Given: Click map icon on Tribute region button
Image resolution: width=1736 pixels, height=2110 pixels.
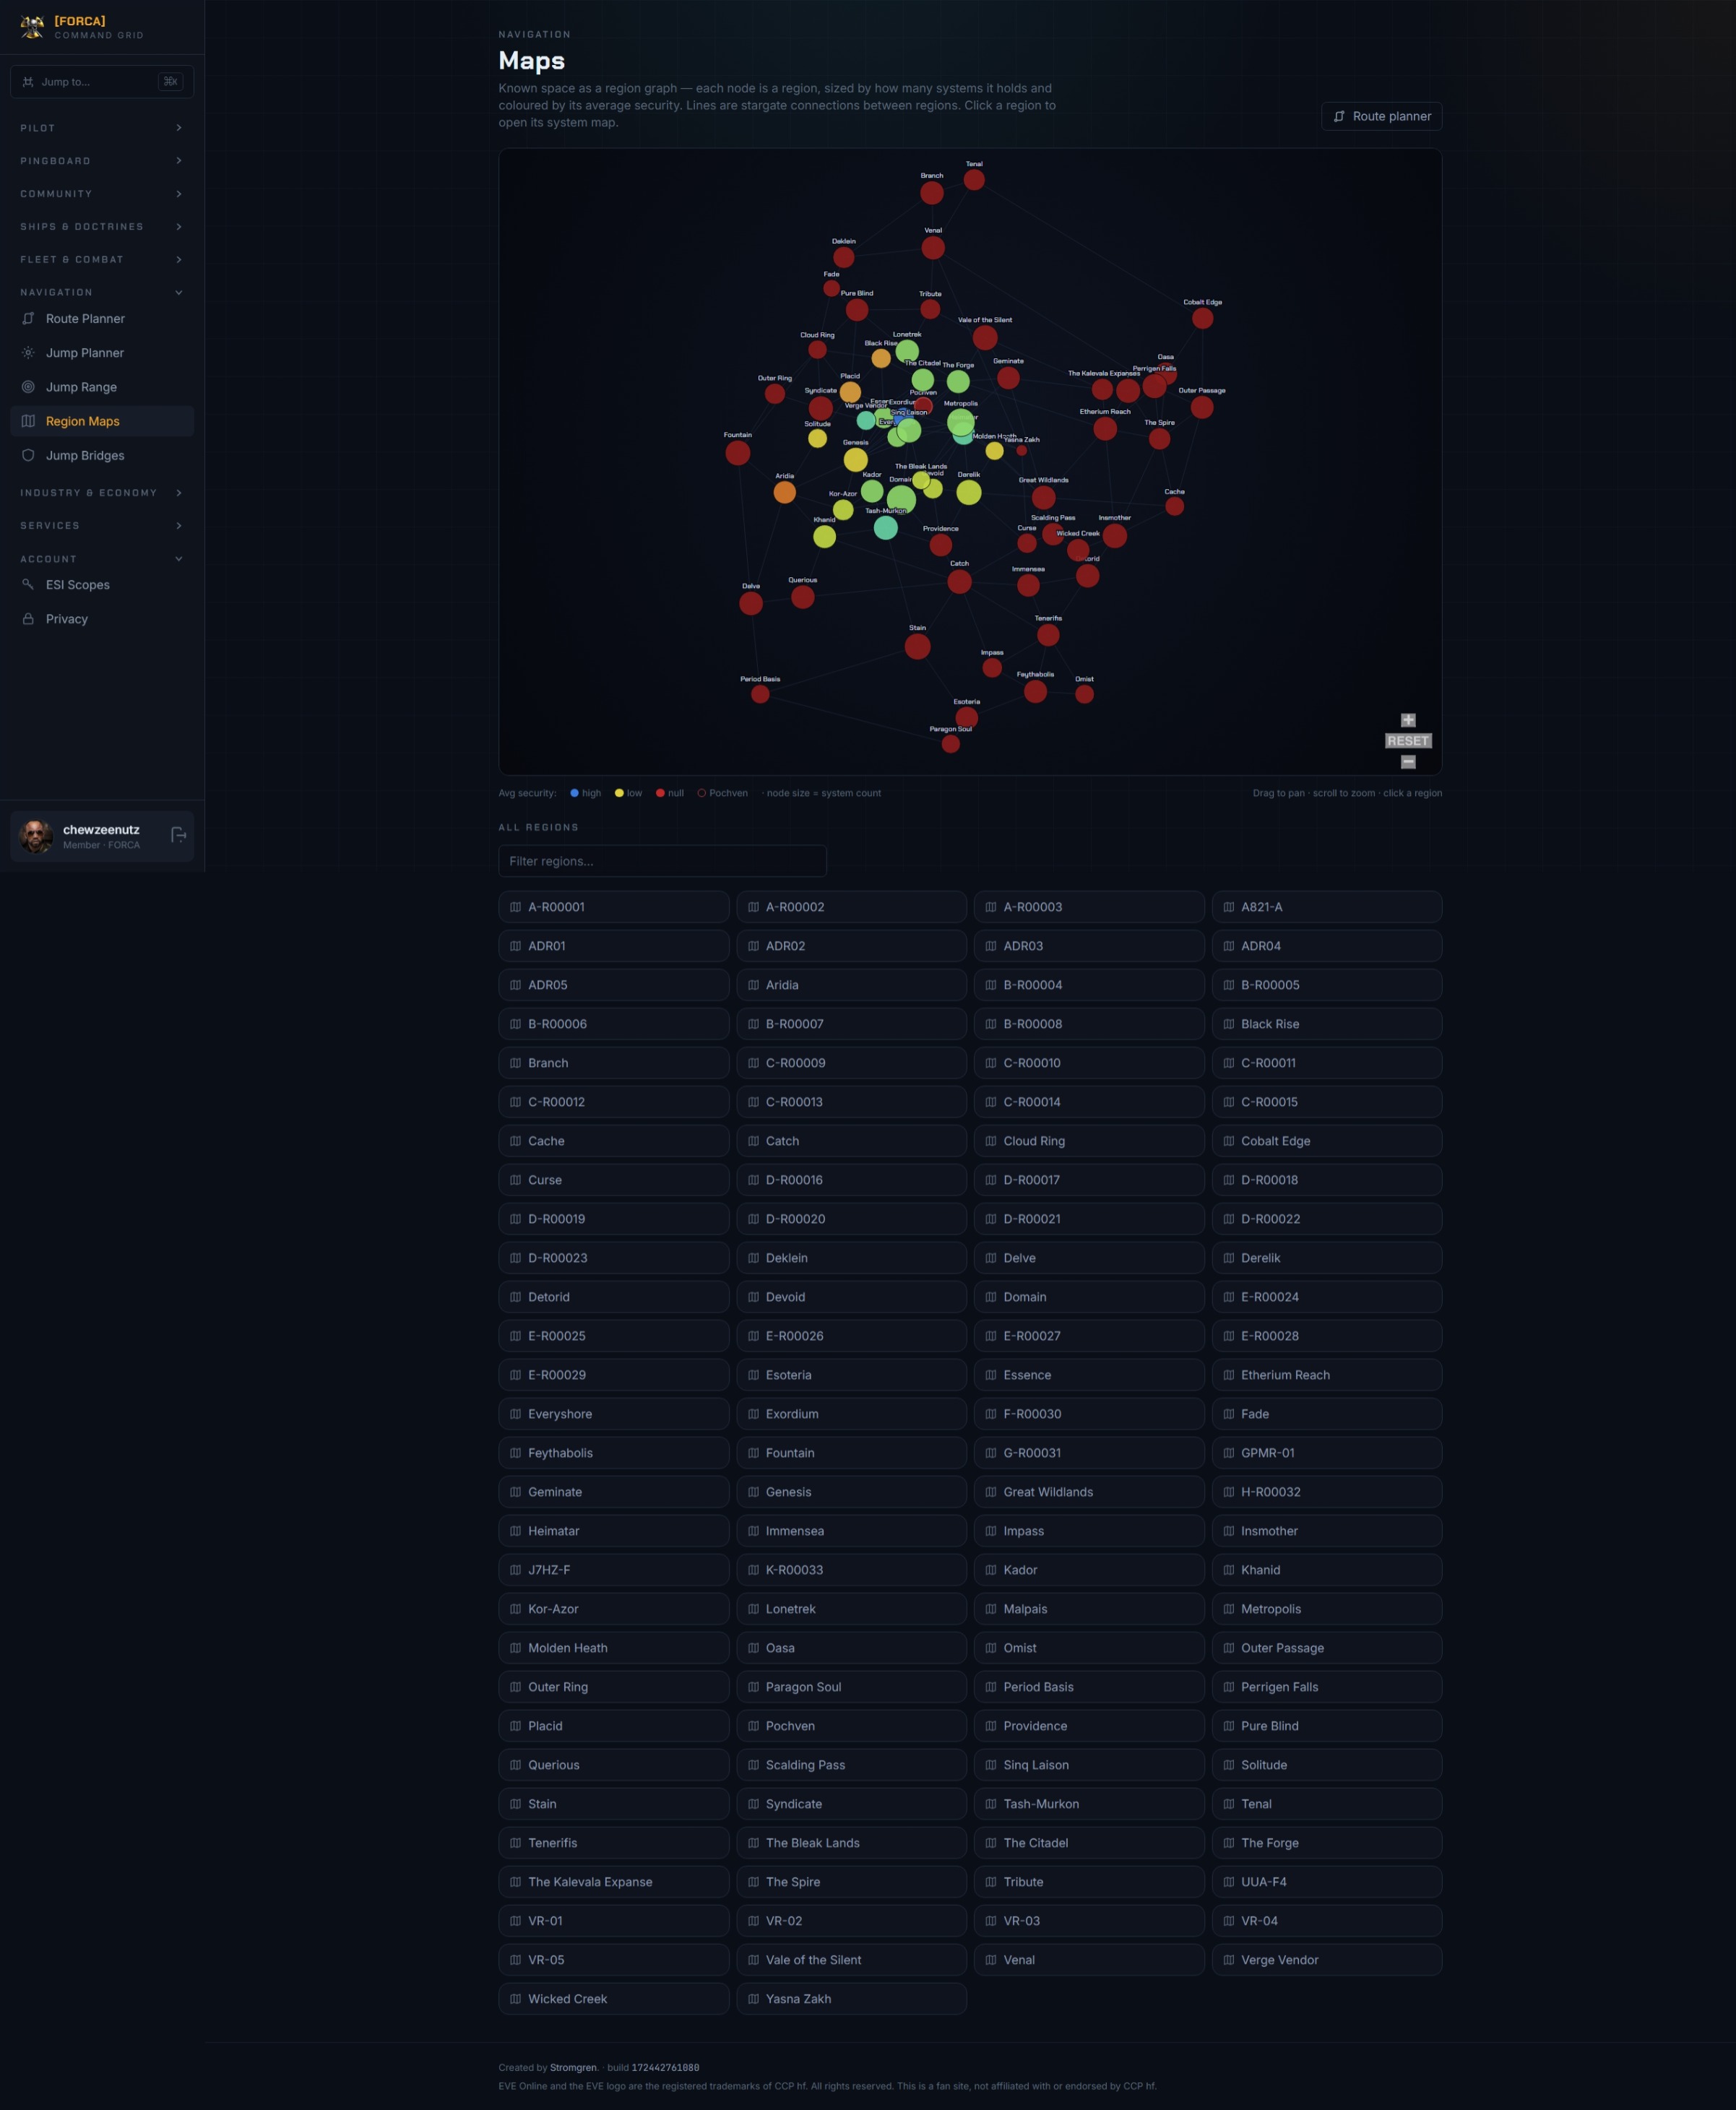Looking at the screenshot, I should [991, 1882].
